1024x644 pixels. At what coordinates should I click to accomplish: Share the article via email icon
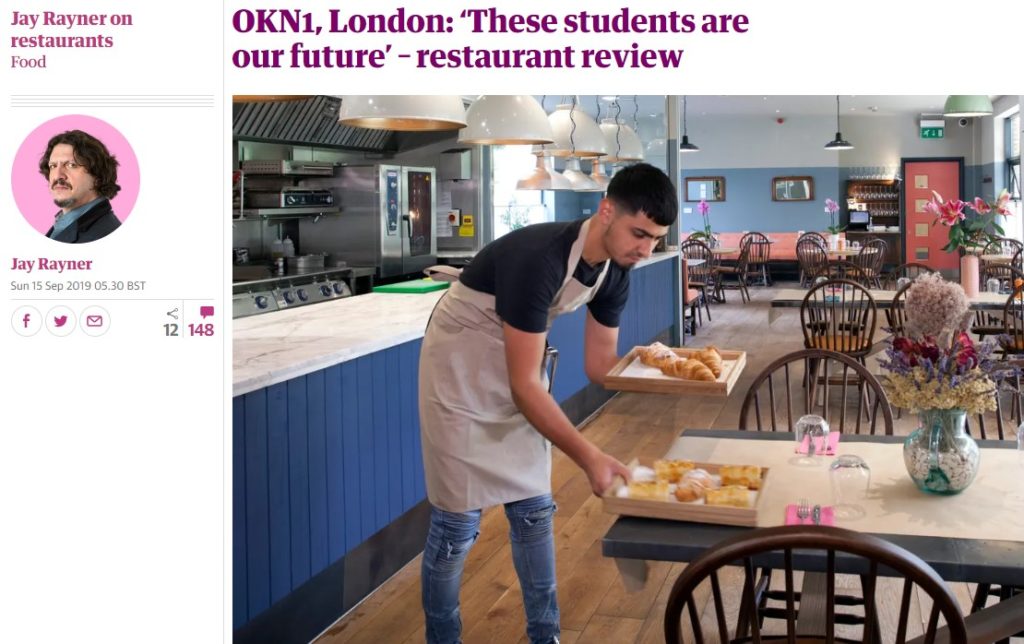(95, 321)
